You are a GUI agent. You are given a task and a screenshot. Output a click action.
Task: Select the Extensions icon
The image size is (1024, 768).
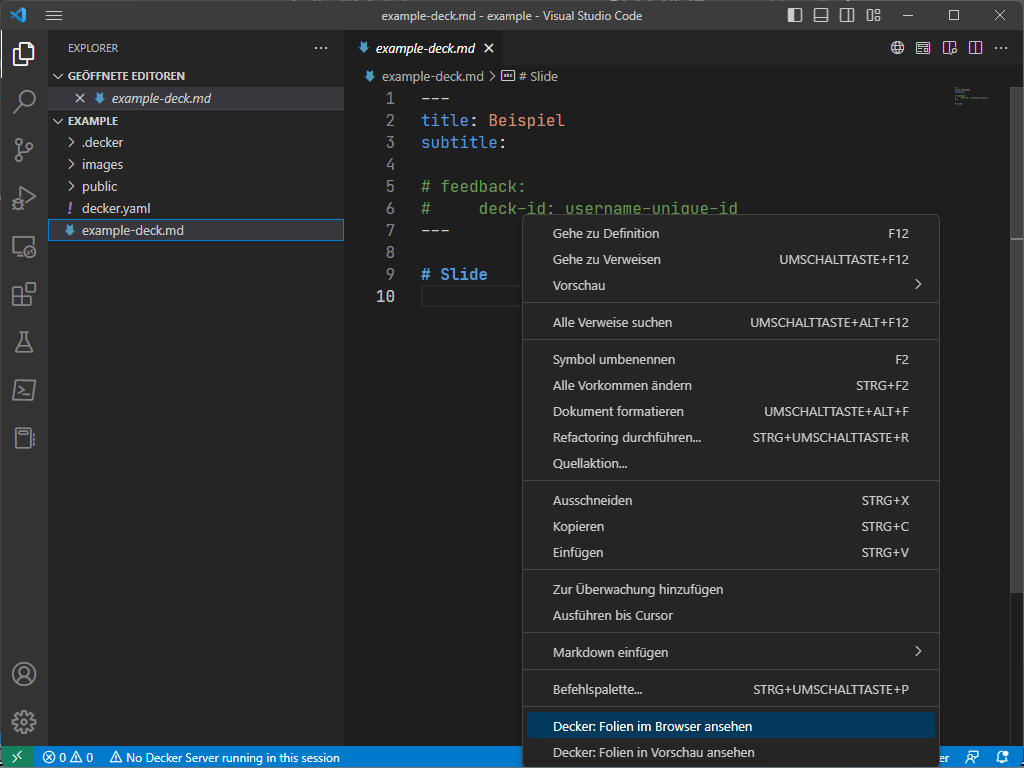(x=23, y=294)
